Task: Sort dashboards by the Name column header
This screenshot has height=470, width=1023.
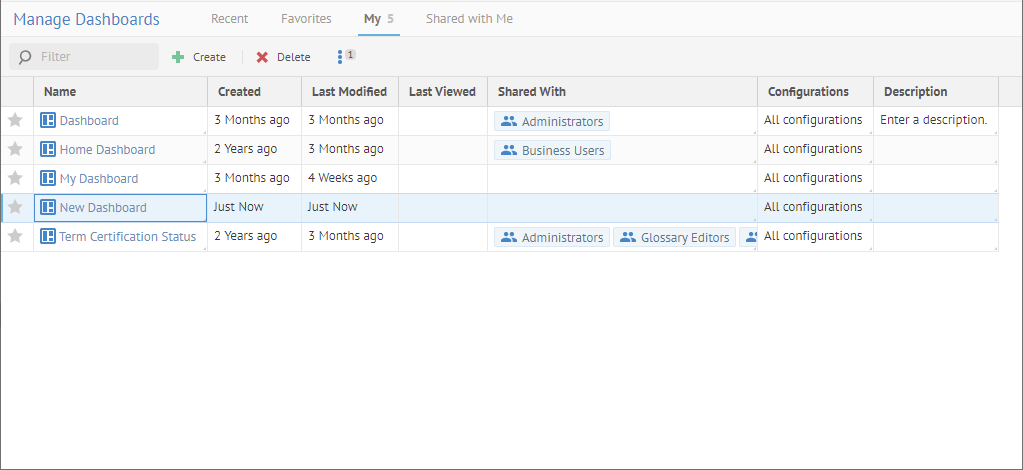Action: (x=60, y=91)
